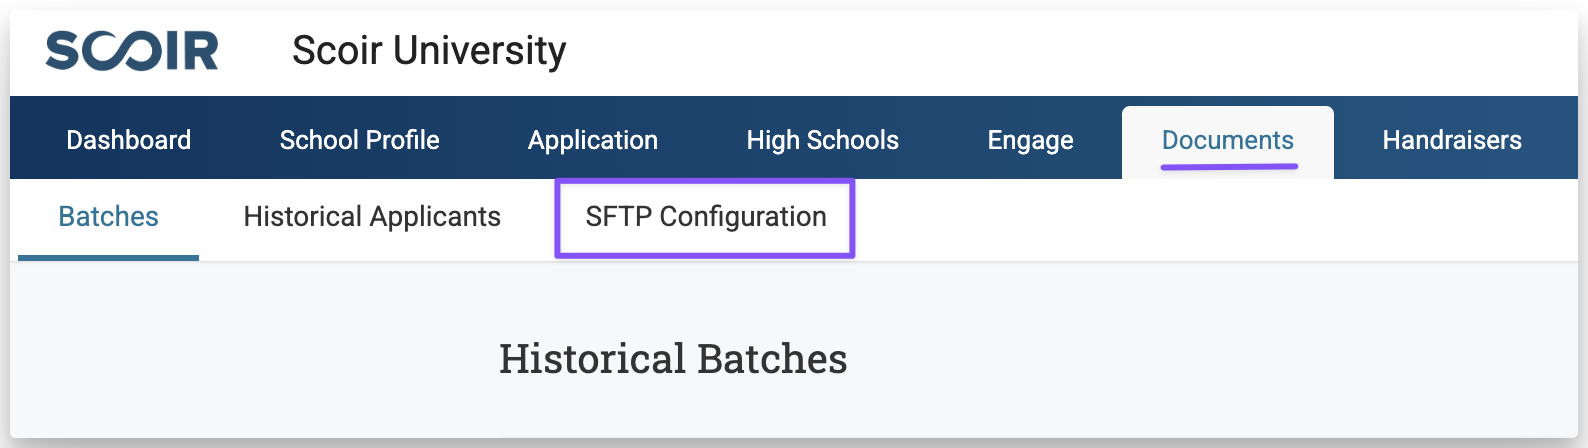This screenshot has height=448, width=1588.
Task: Click the purple underline beneath Documents
Action: 1229,166
